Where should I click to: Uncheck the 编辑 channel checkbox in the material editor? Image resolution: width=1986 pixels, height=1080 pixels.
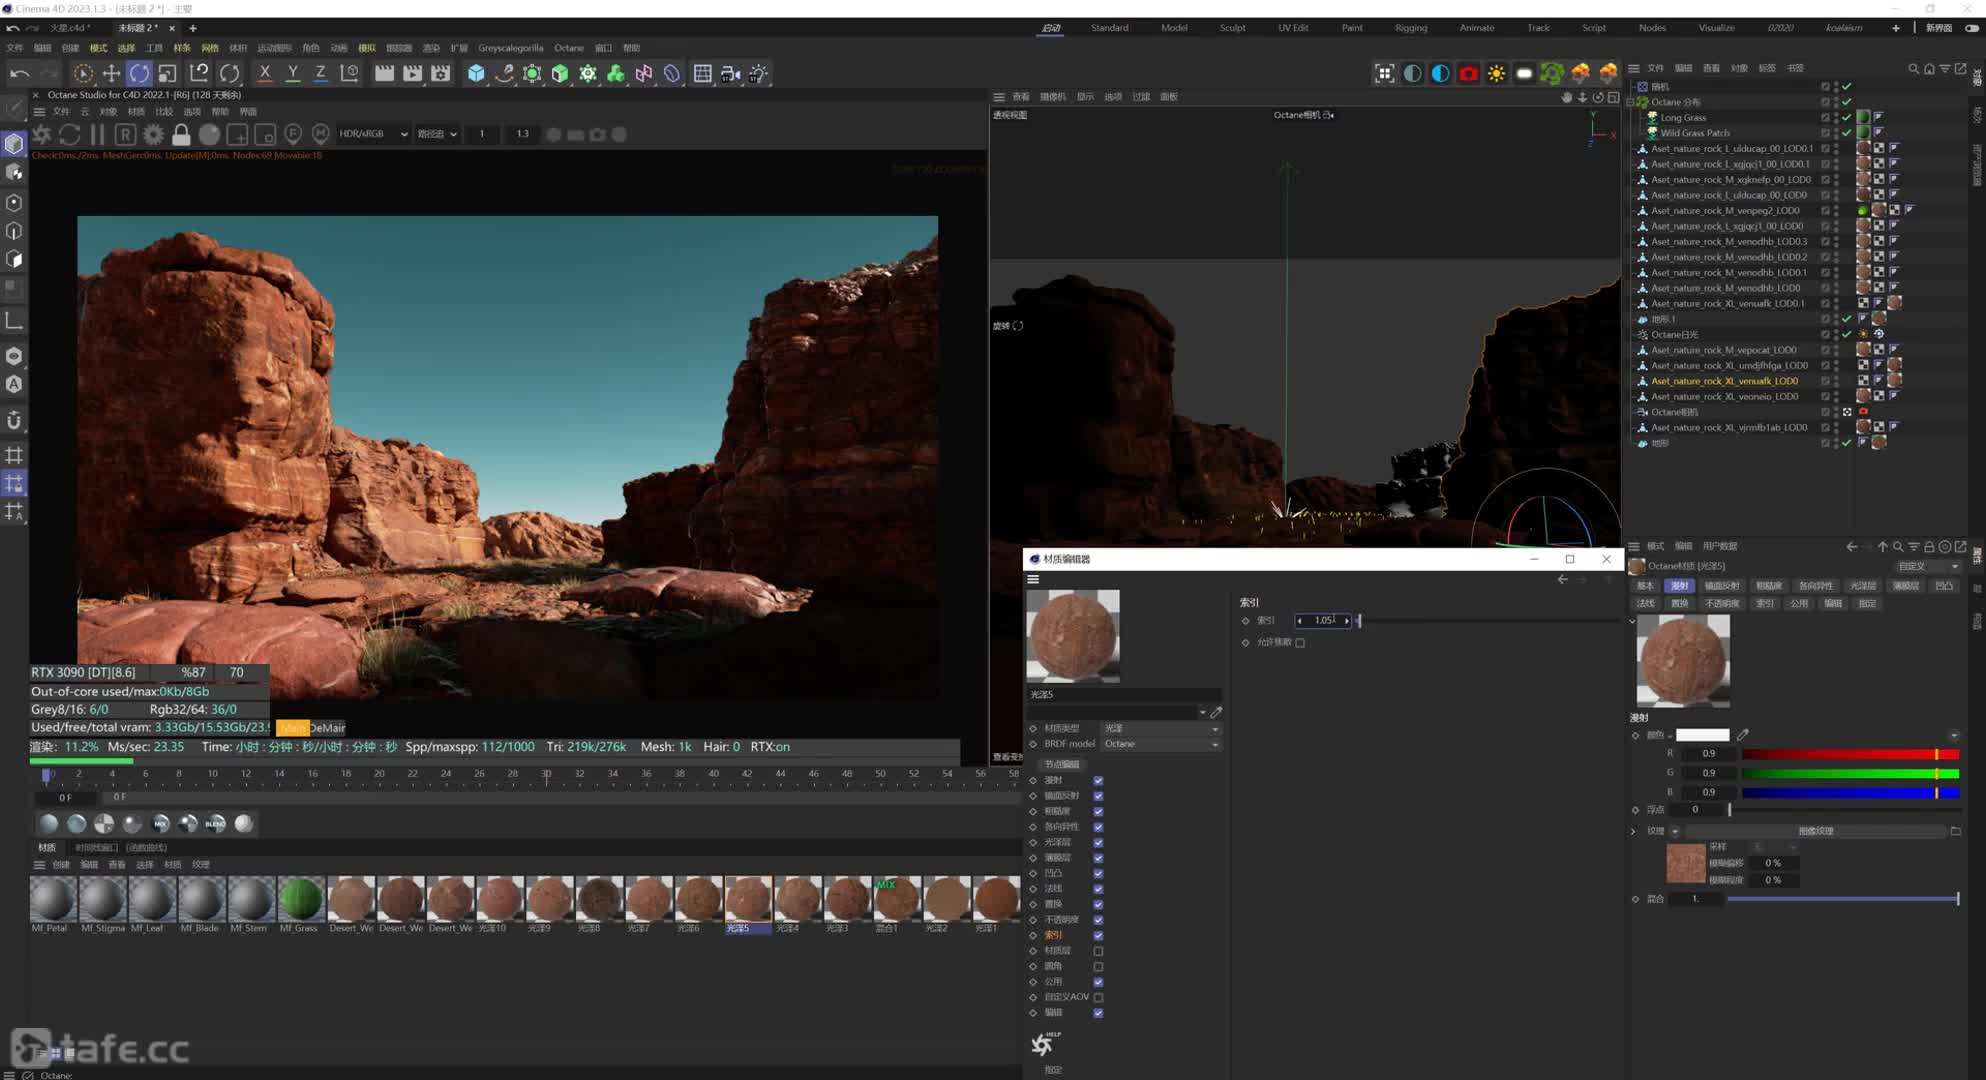[1098, 1013]
